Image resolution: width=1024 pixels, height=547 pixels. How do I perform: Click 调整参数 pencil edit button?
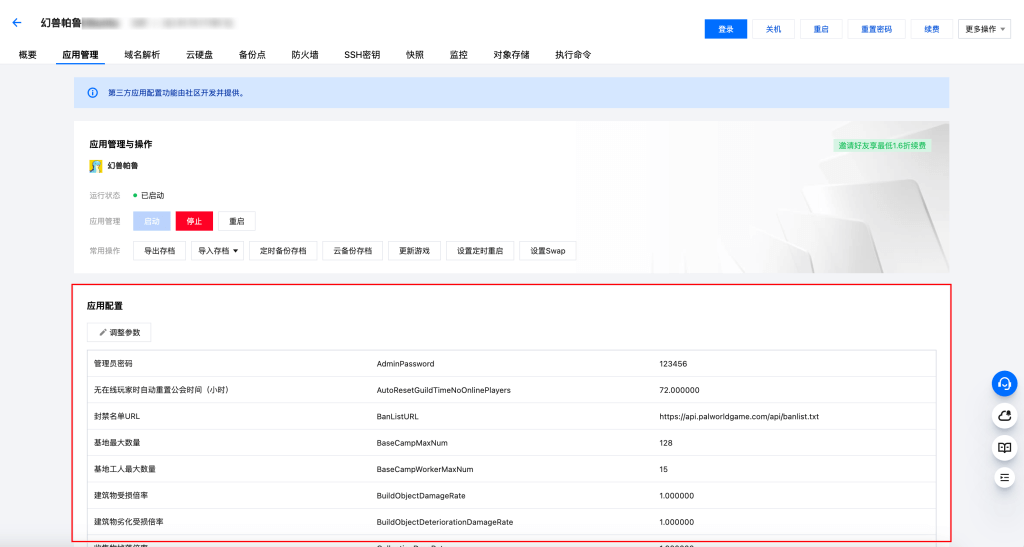(119, 332)
